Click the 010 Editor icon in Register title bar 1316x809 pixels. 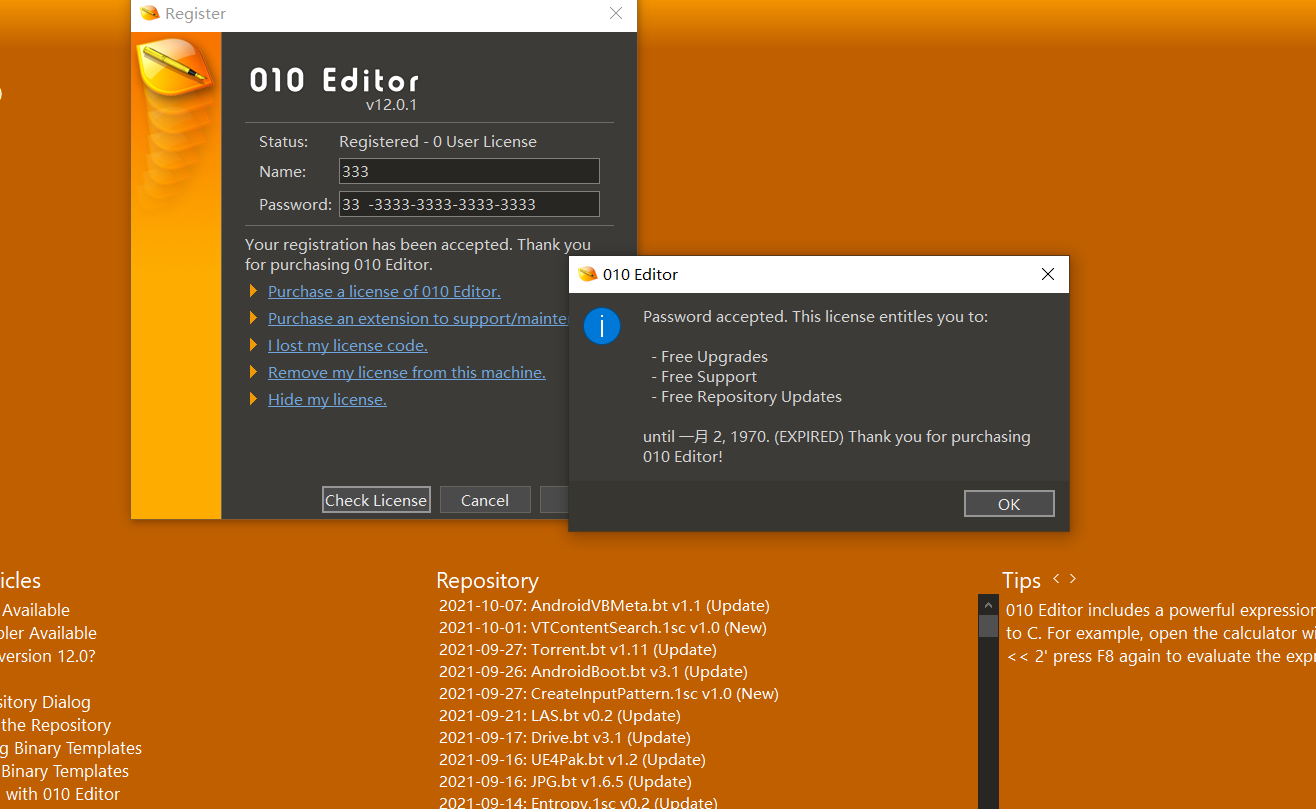pyautogui.click(x=150, y=14)
